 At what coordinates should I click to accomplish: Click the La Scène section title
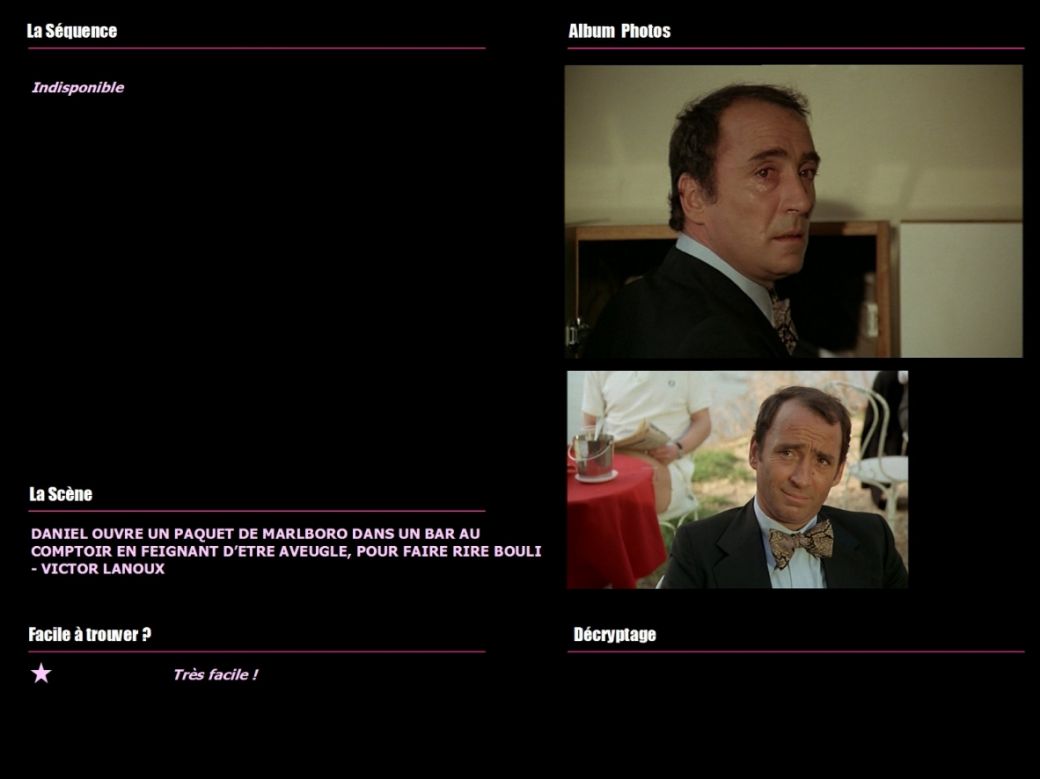[60, 494]
